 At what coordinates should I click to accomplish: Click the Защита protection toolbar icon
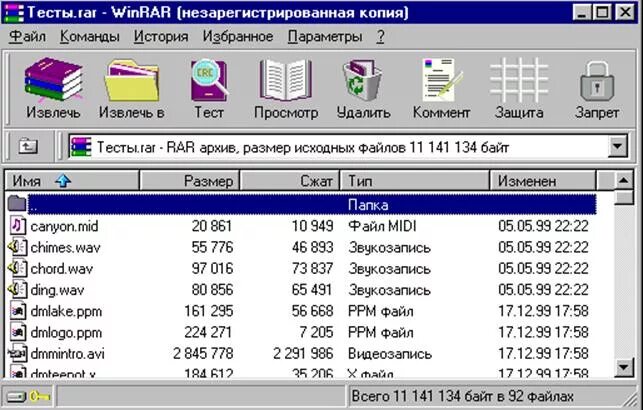coord(519,80)
